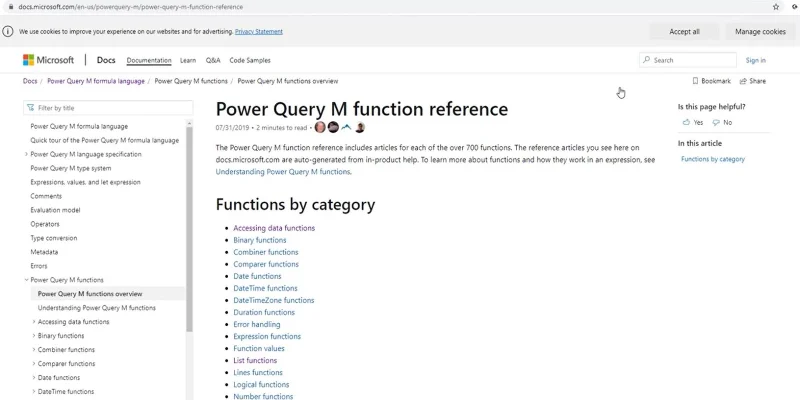Open Function values link
800x400 pixels.
coord(259,348)
